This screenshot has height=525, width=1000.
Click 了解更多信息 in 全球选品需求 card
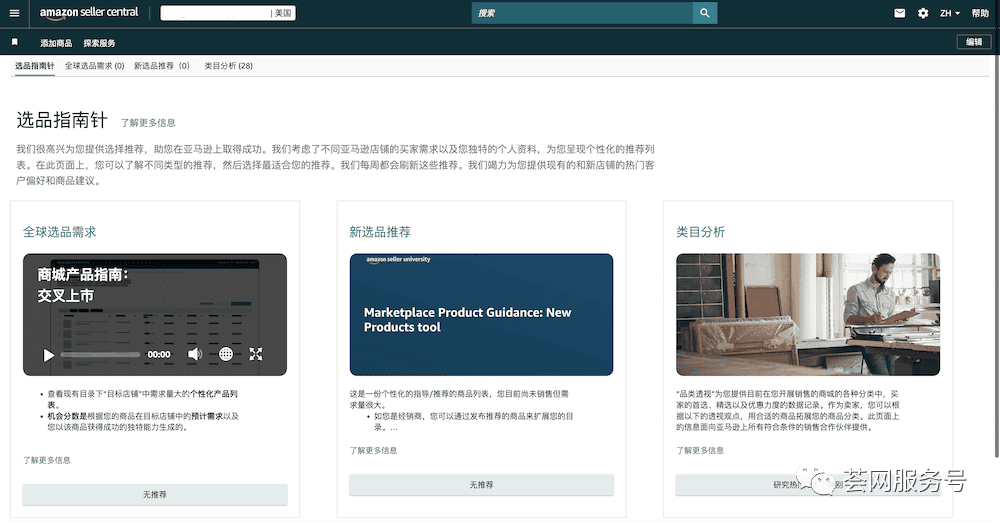tap(47, 460)
